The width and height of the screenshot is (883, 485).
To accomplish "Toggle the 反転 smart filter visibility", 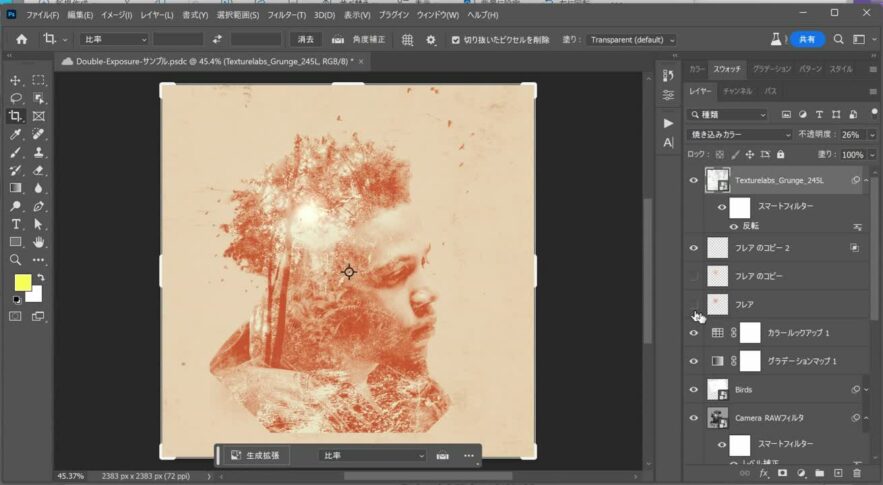I will click(734, 226).
